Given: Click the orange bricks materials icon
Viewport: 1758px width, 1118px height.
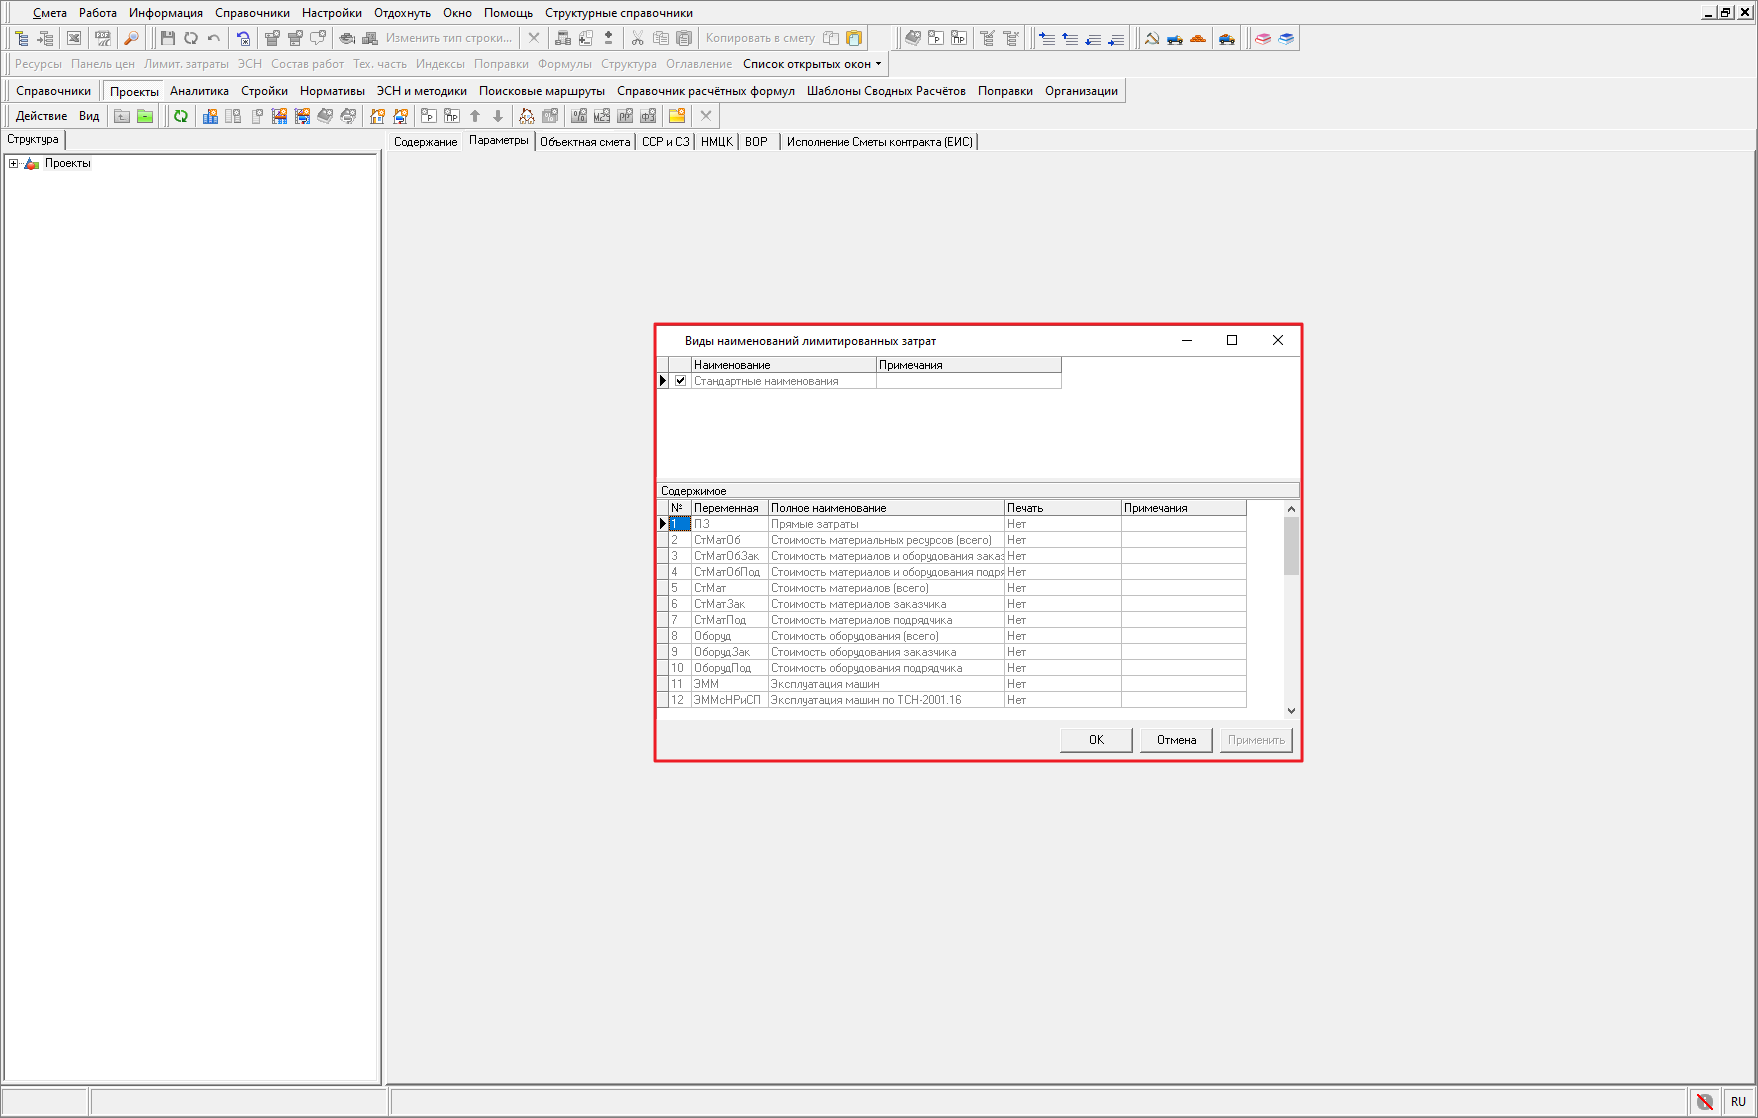Looking at the screenshot, I should pos(1198,38).
